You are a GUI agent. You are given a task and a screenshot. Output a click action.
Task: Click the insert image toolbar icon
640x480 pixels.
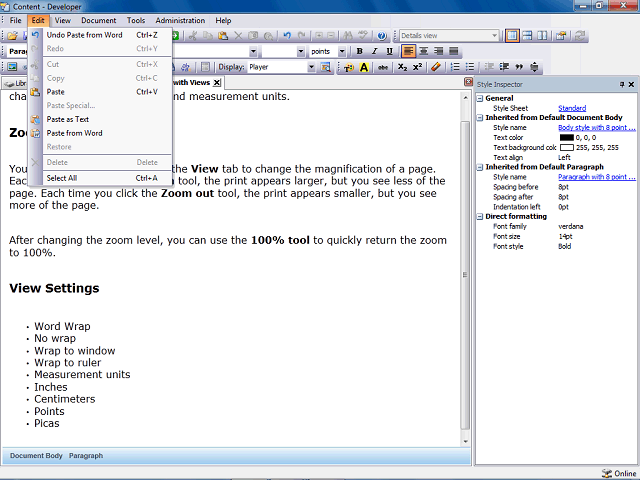(x=12, y=67)
